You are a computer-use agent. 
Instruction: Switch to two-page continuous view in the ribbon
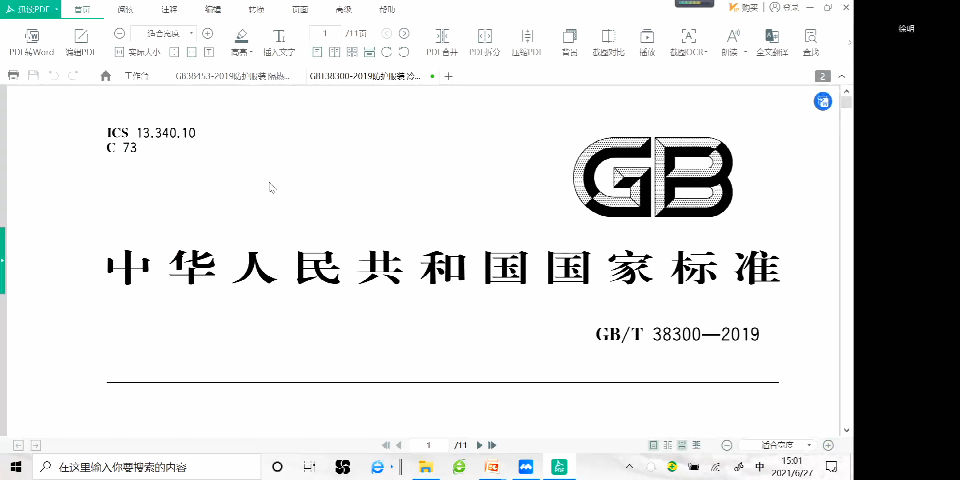[352, 52]
